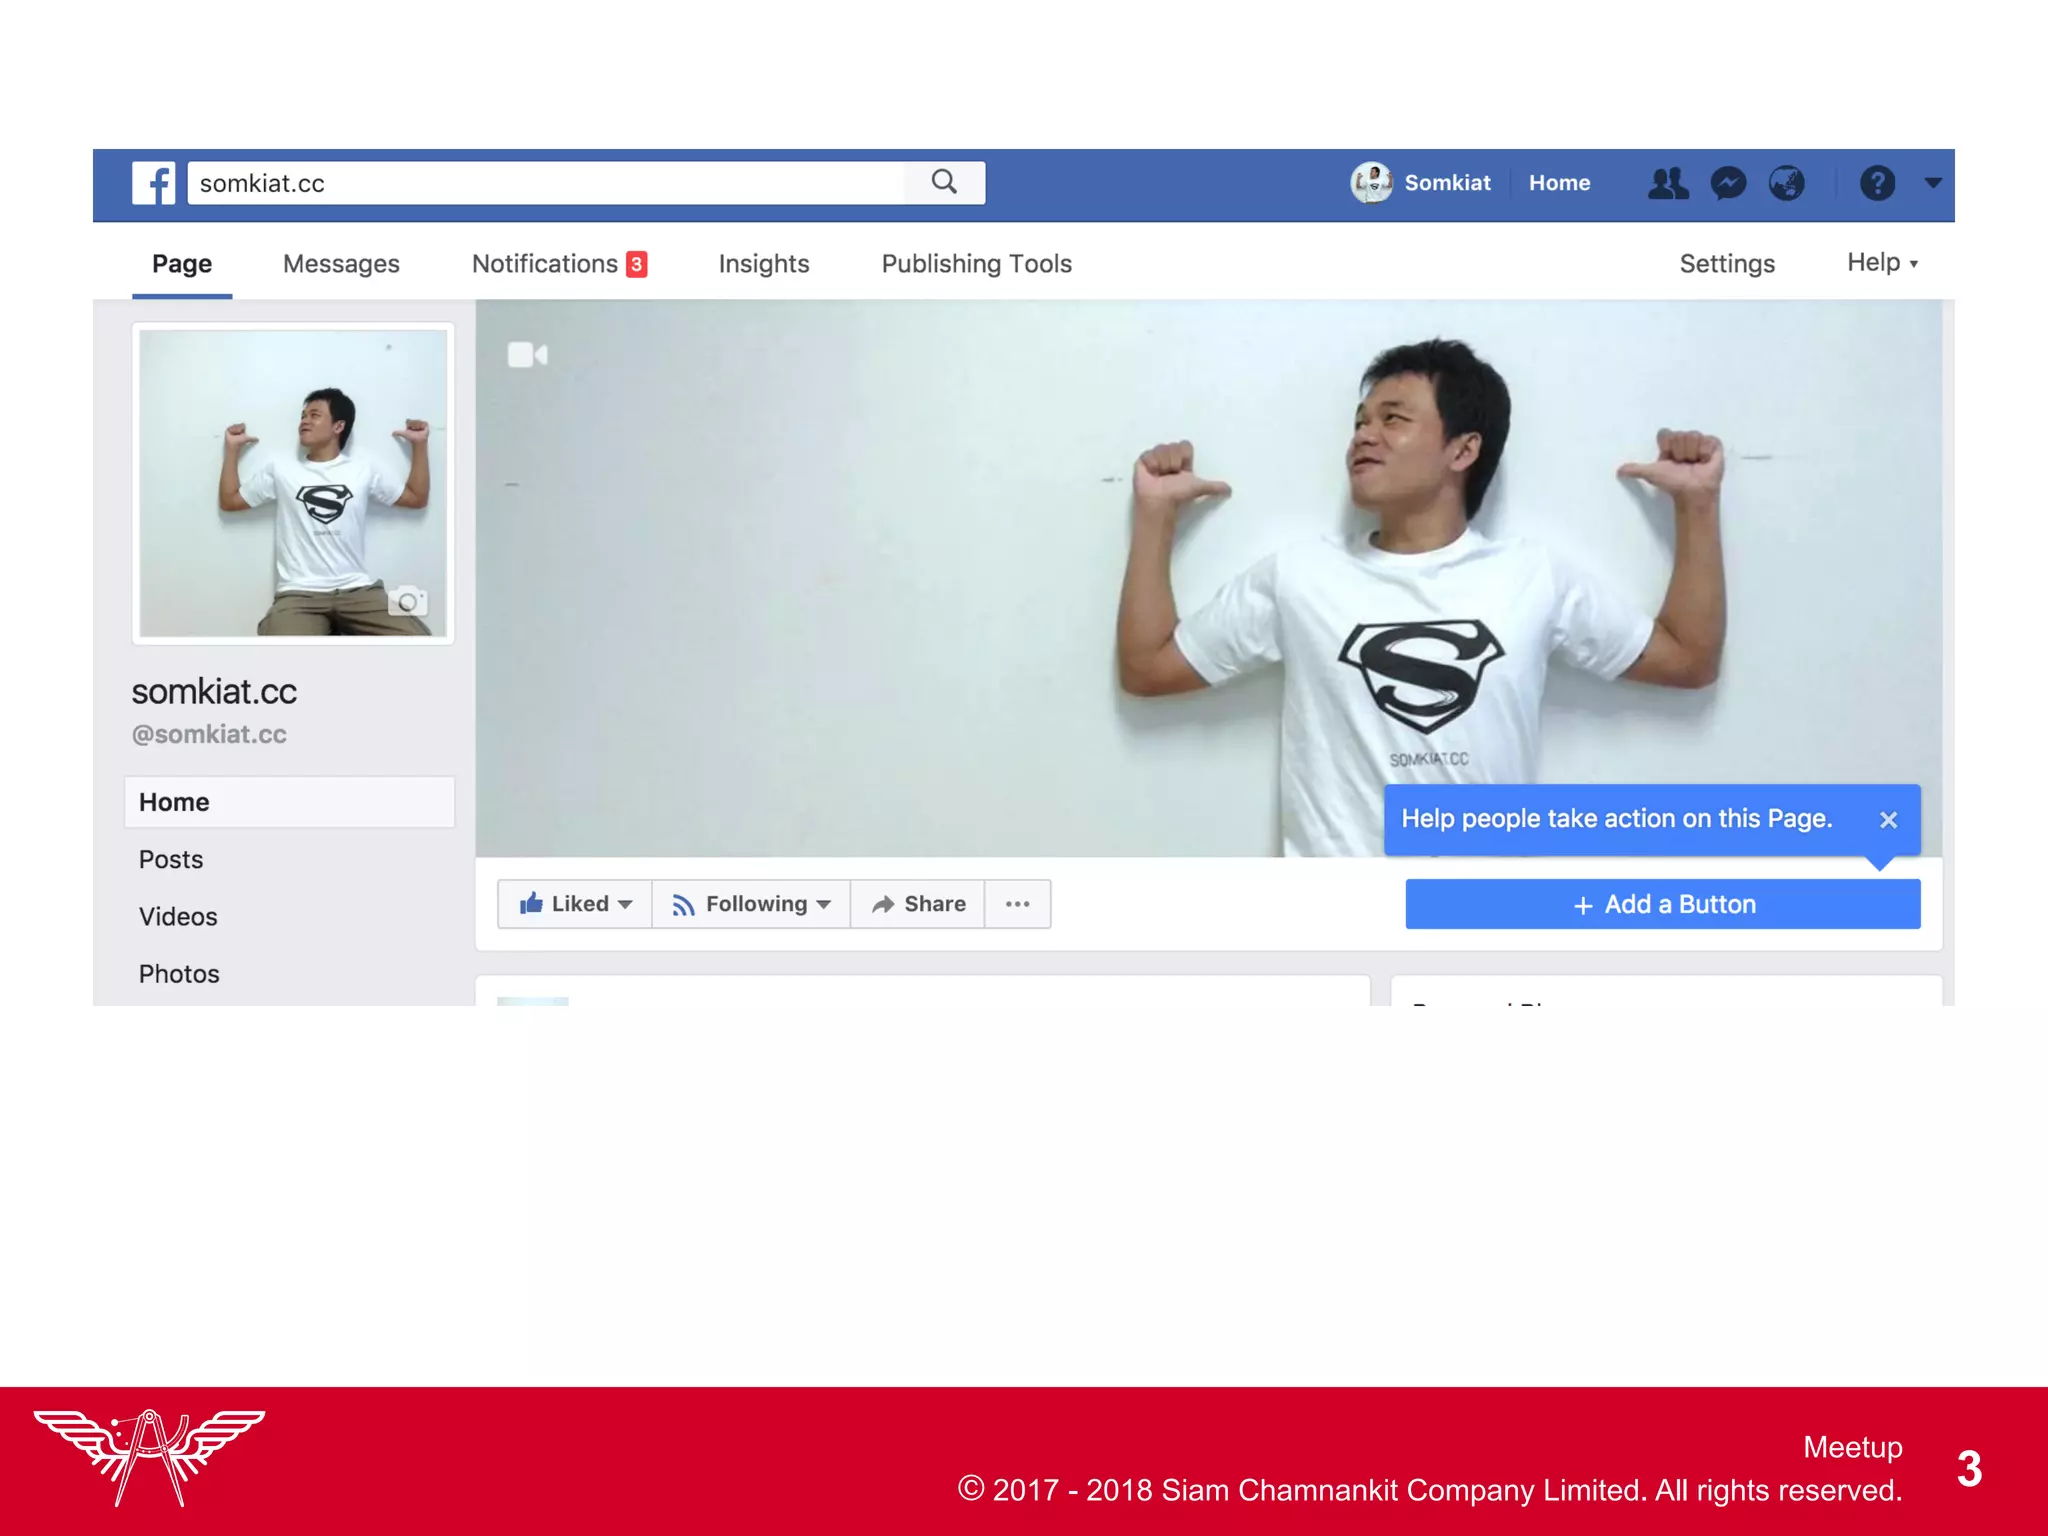2048x1536 pixels.
Task: Dismiss the Help people take action tooltip
Action: [x=1888, y=820]
